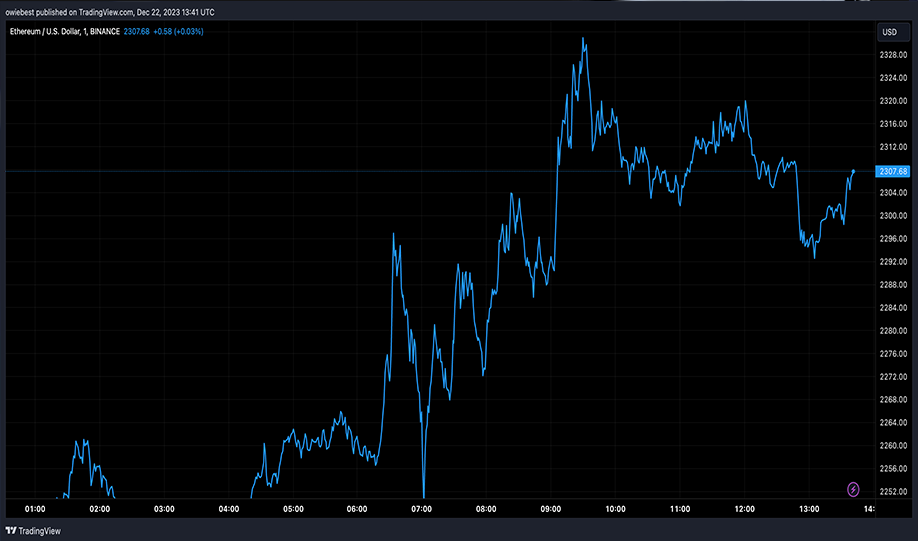The height and width of the screenshot is (541, 918).
Task: Click the published on TradingView.com header text
Action: (x=84, y=12)
